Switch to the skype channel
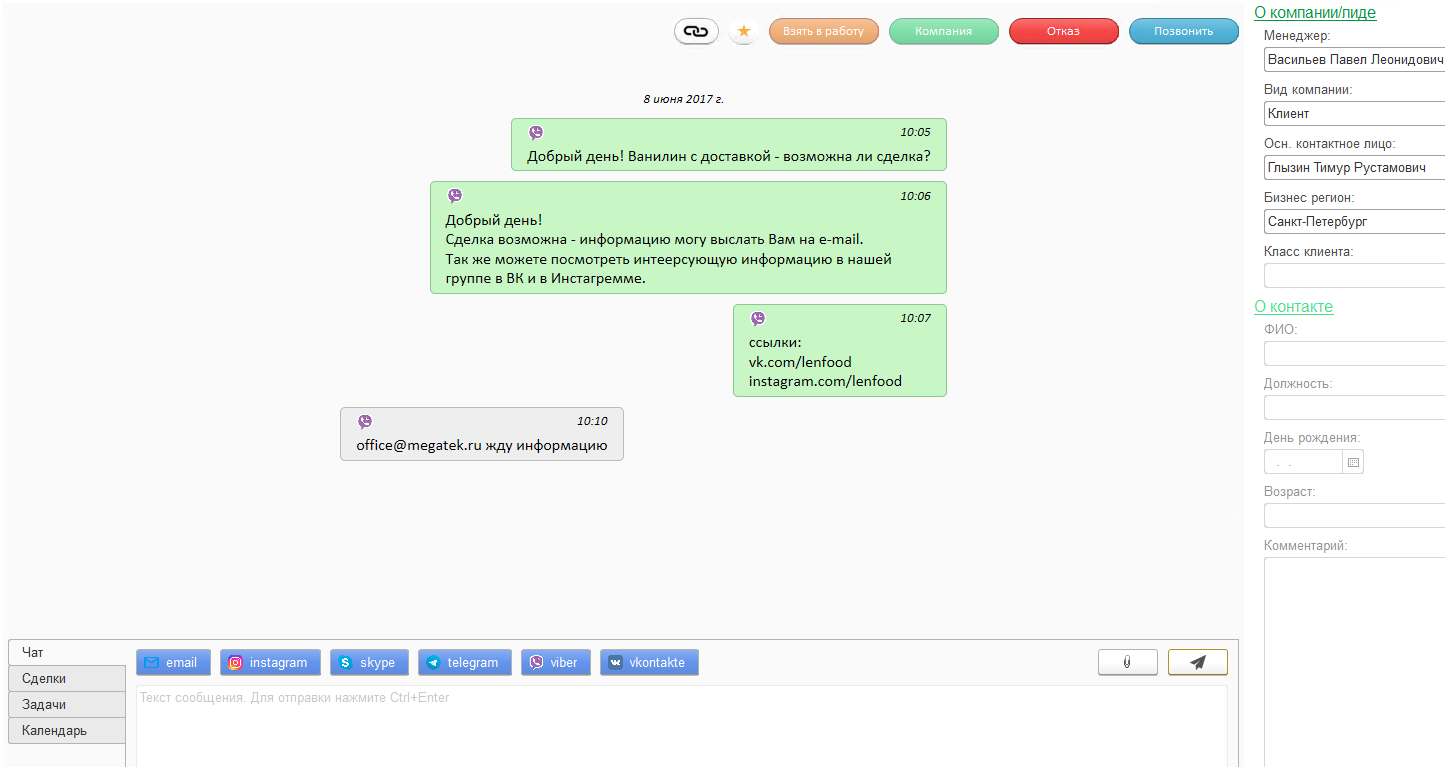Viewport: 1445px width, 767px height. 369,662
